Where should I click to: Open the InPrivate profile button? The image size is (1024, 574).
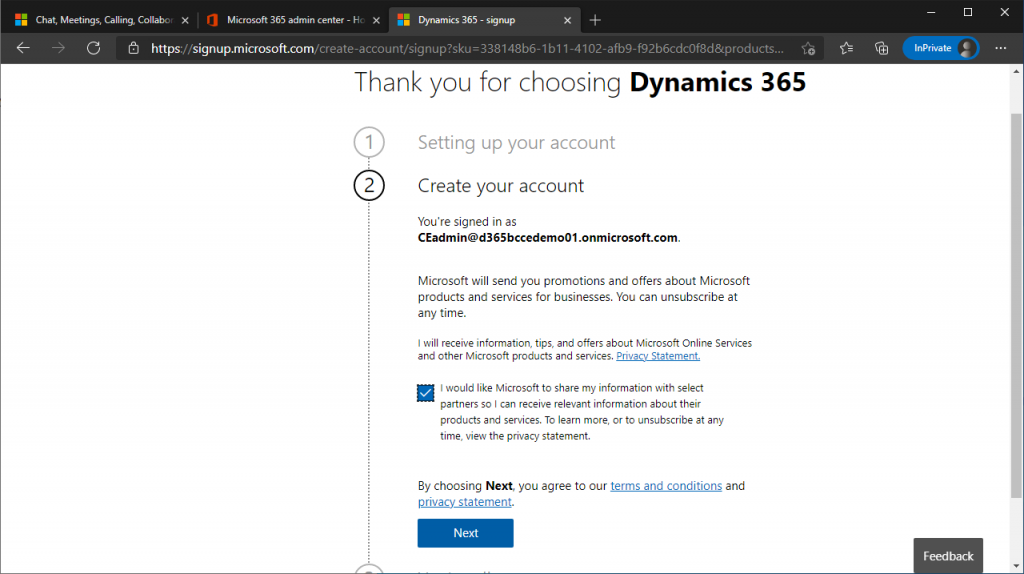pyautogui.click(x=940, y=48)
